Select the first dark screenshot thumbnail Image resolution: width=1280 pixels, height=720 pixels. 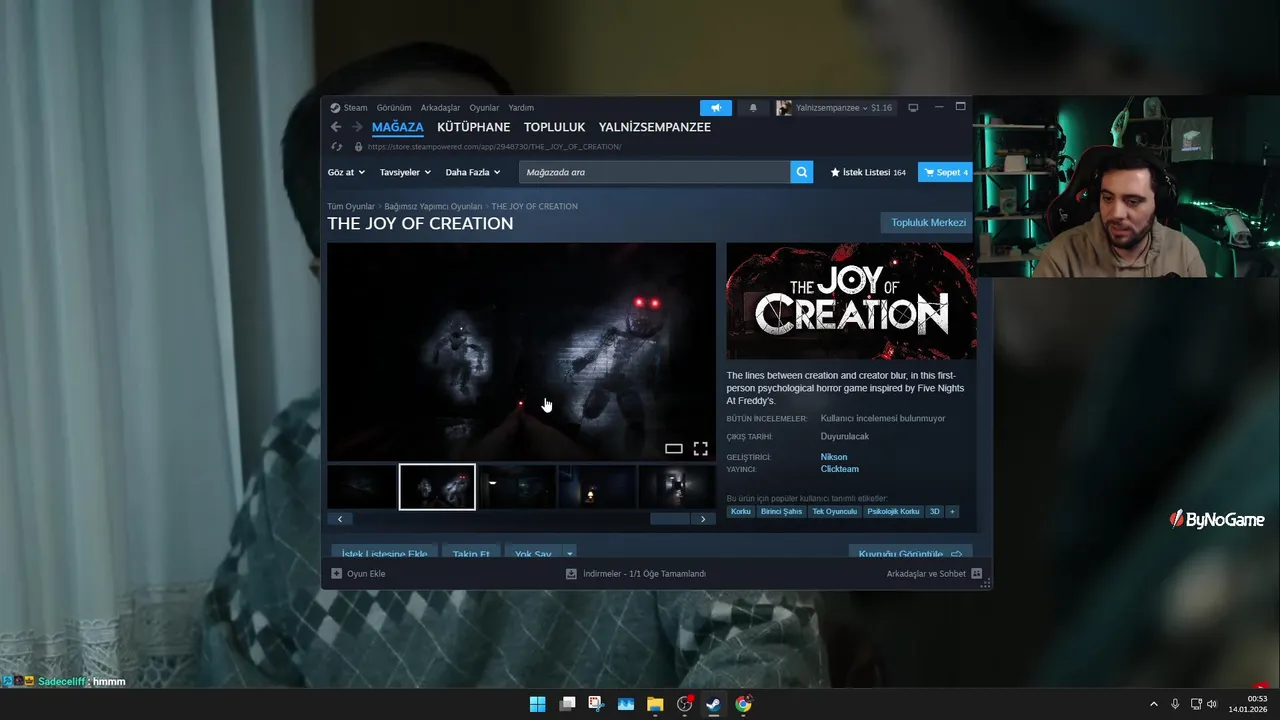click(361, 487)
